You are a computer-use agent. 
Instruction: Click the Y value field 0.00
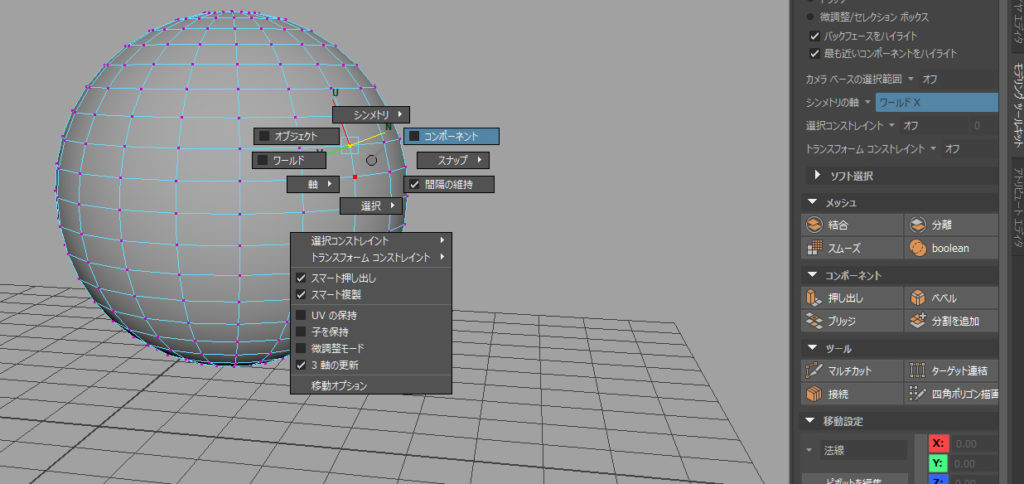(974, 464)
